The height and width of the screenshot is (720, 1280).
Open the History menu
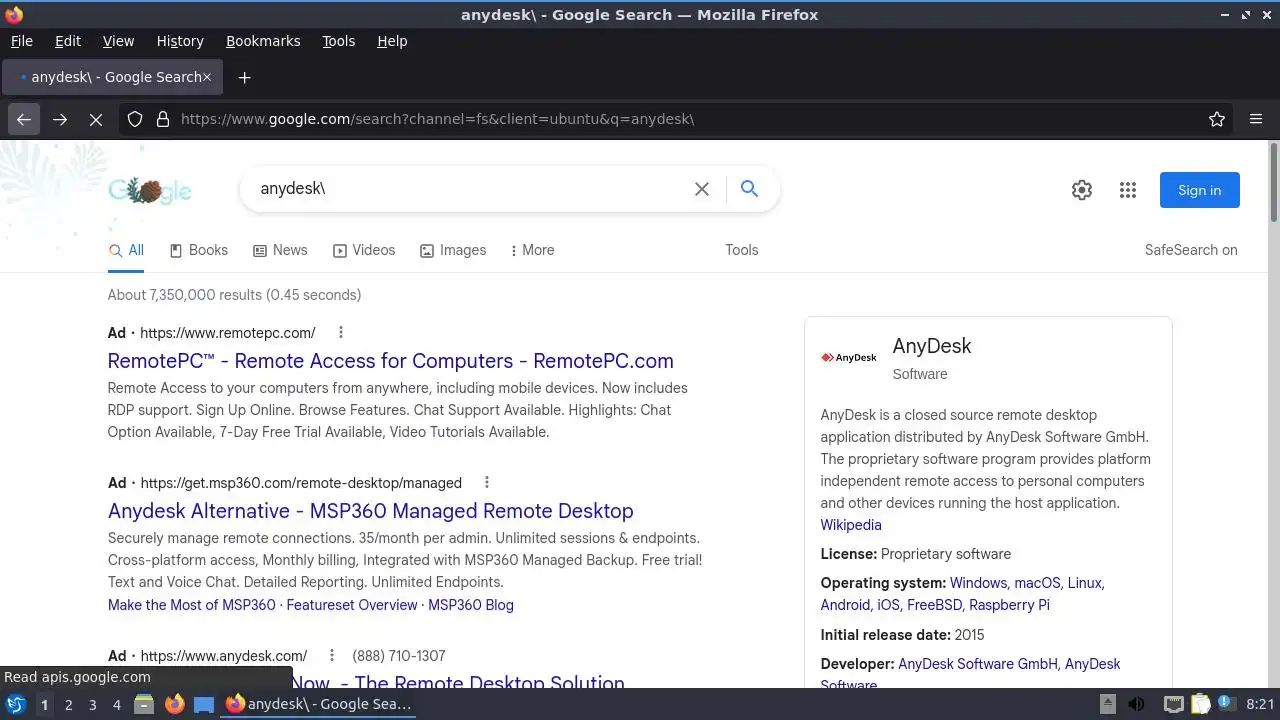(180, 41)
